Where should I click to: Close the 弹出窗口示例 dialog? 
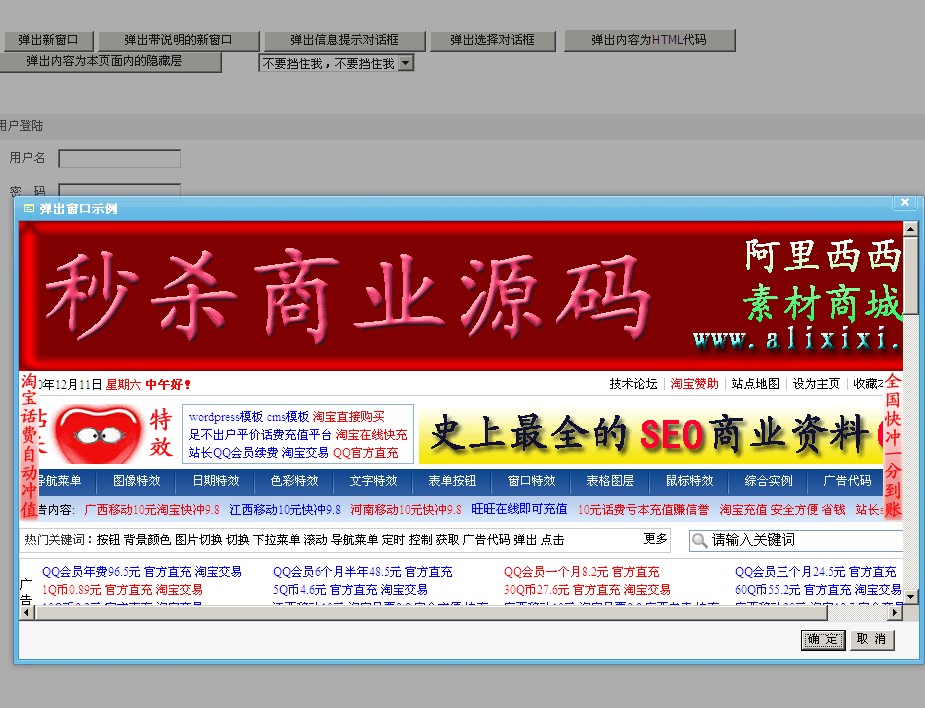coord(904,202)
